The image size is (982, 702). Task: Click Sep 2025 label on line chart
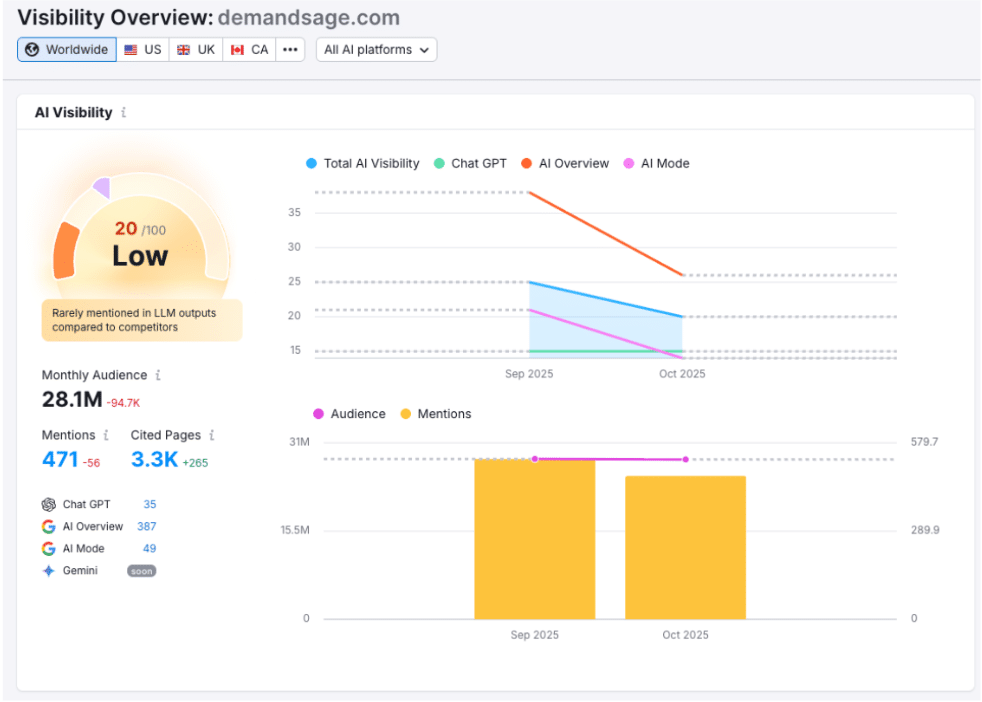[x=529, y=374]
